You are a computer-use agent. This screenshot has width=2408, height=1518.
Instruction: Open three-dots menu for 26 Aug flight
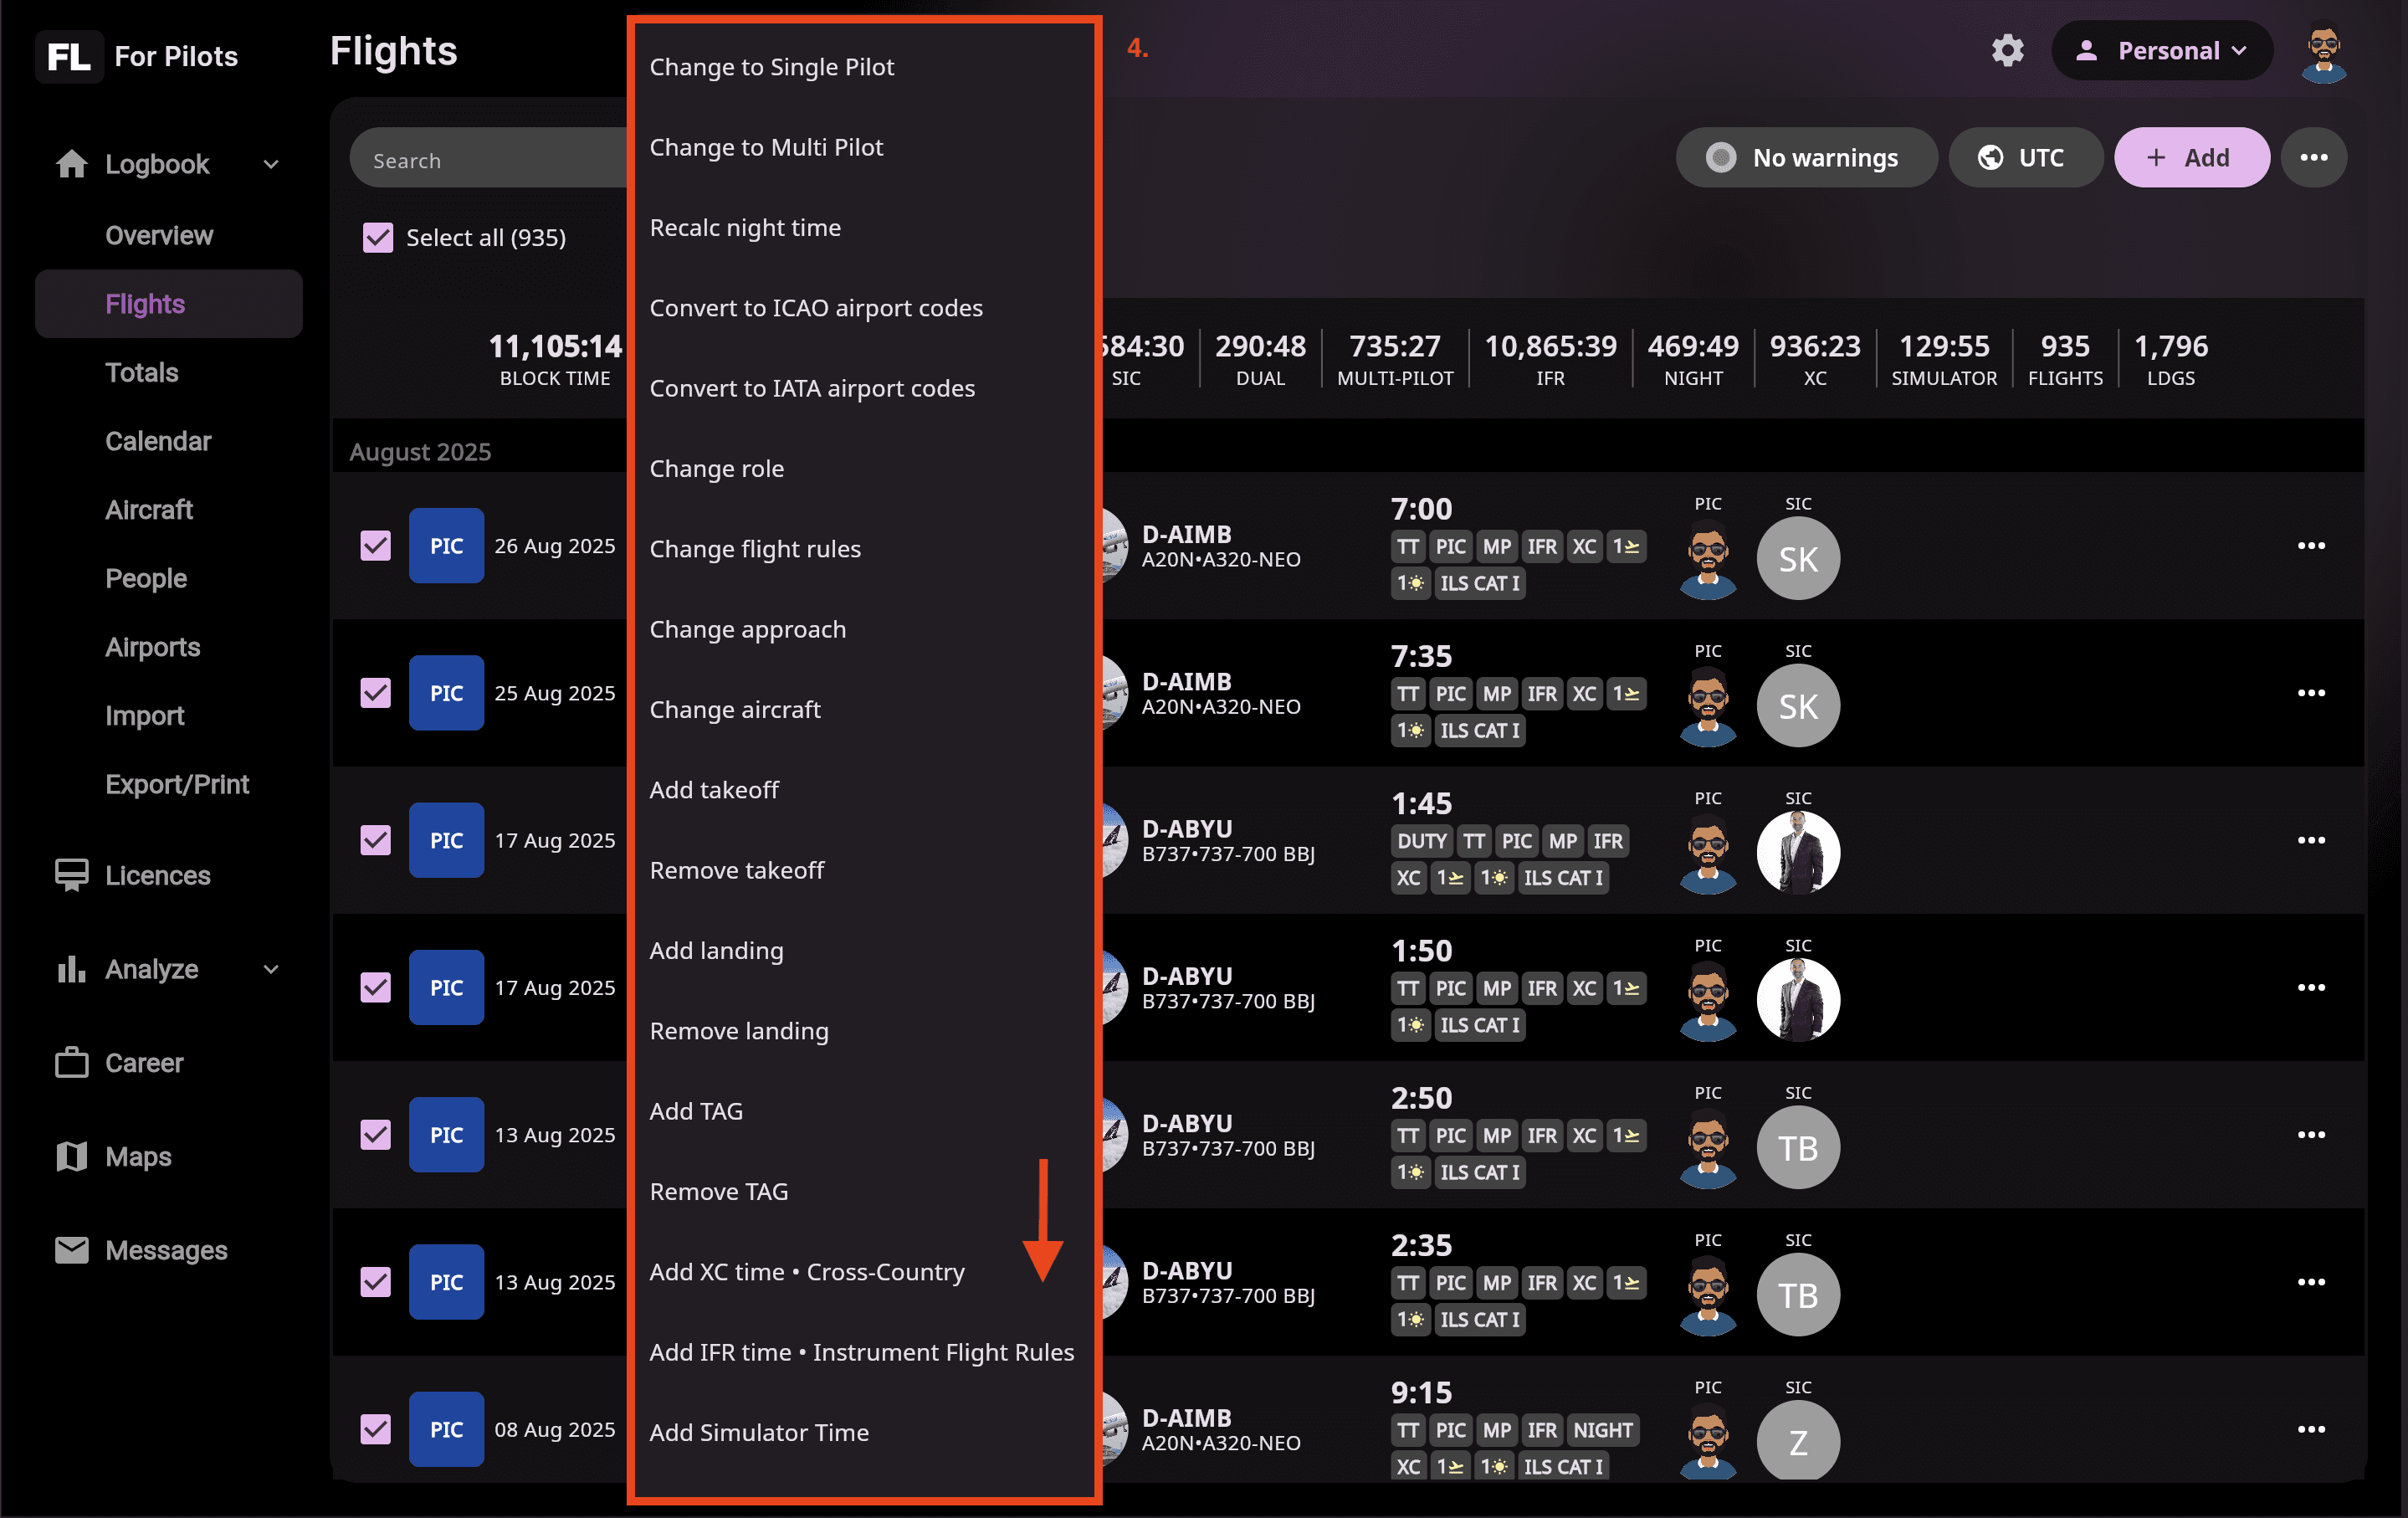[2310, 546]
